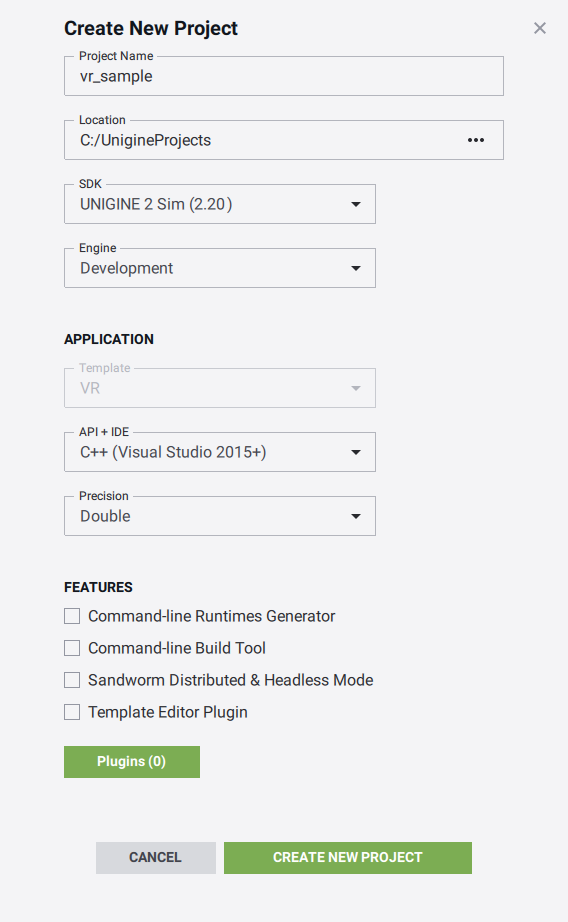Click the CANCEL button
568x922 pixels.
pos(156,858)
